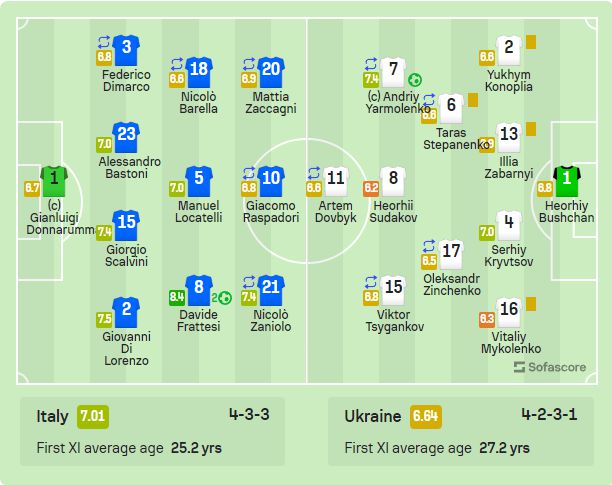Viewport: 612px width, 485px height.
Task: Select Nicolò Barella's number 18 shirt
Action: point(199,71)
